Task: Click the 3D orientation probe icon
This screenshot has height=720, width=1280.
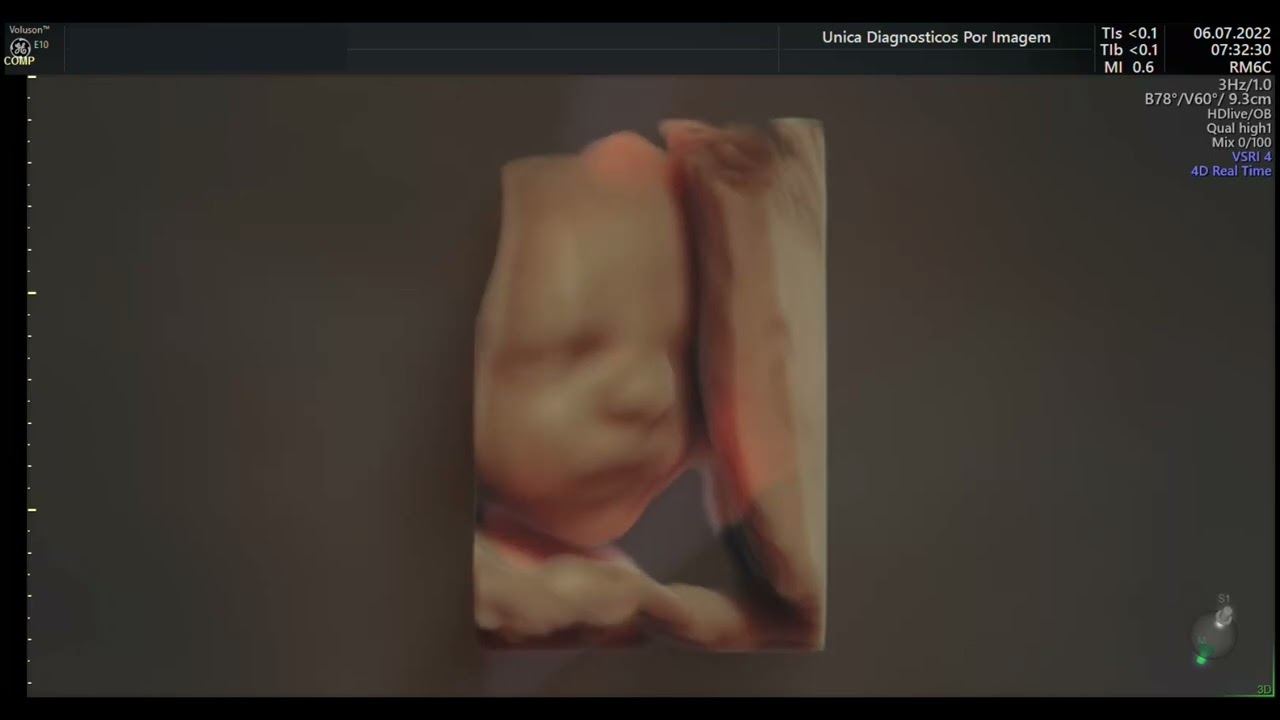Action: tap(1214, 630)
